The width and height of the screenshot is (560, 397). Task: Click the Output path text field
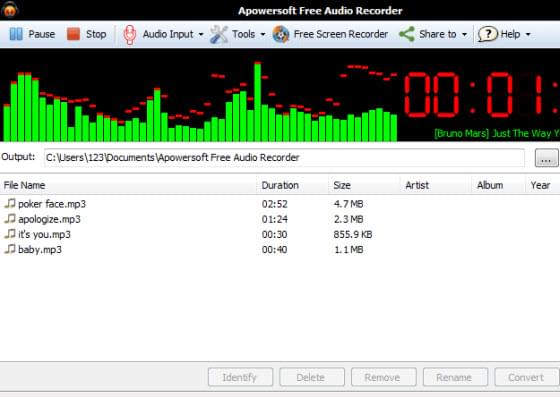284,158
